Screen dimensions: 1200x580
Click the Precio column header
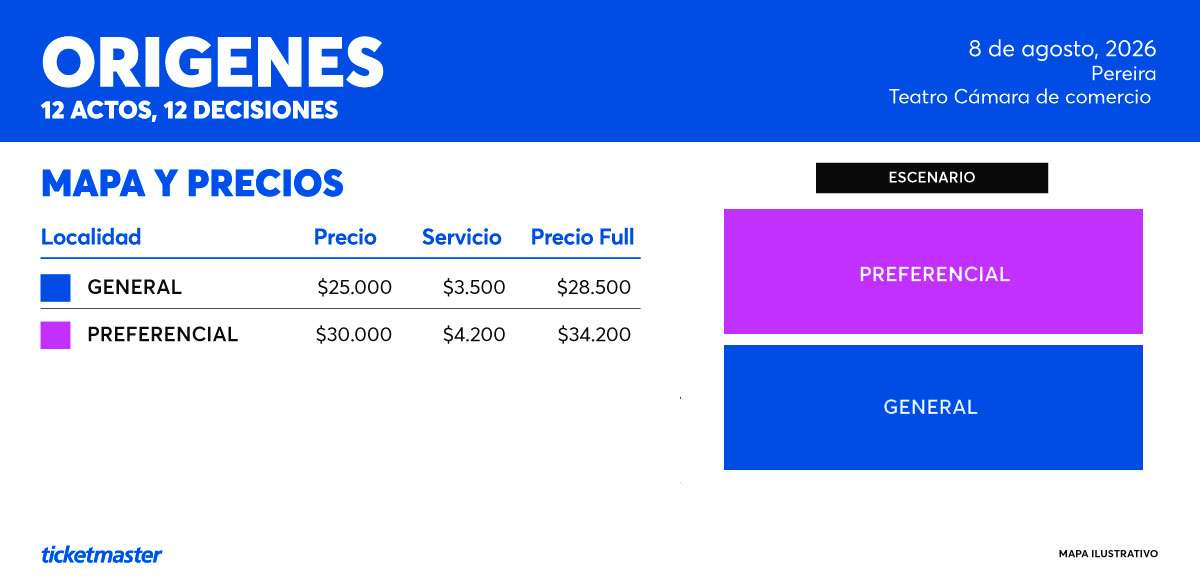(345, 237)
